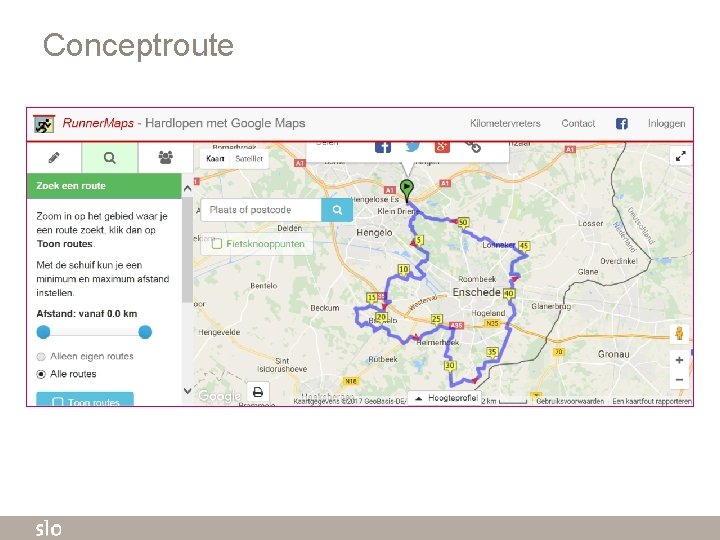Share route via Facebook in popup
The image size is (720, 540).
click(x=382, y=146)
